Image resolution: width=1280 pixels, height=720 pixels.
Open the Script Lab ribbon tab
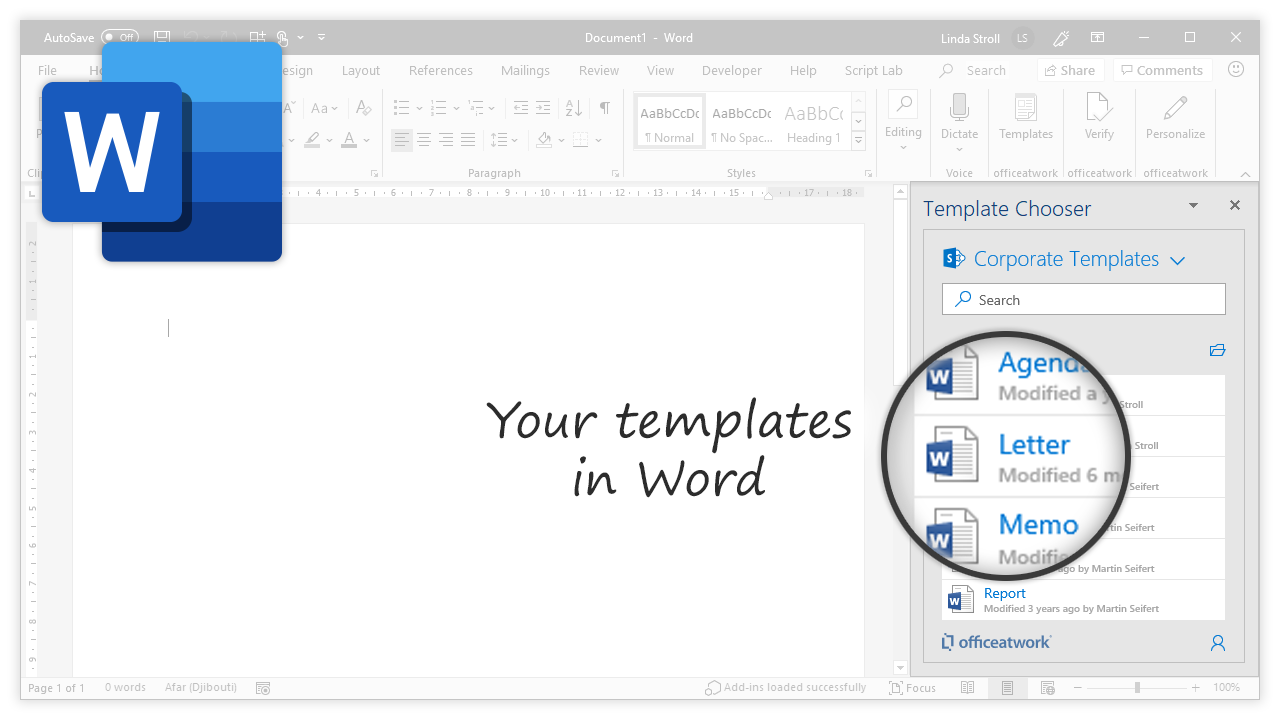pyautogui.click(x=873, y=70)
